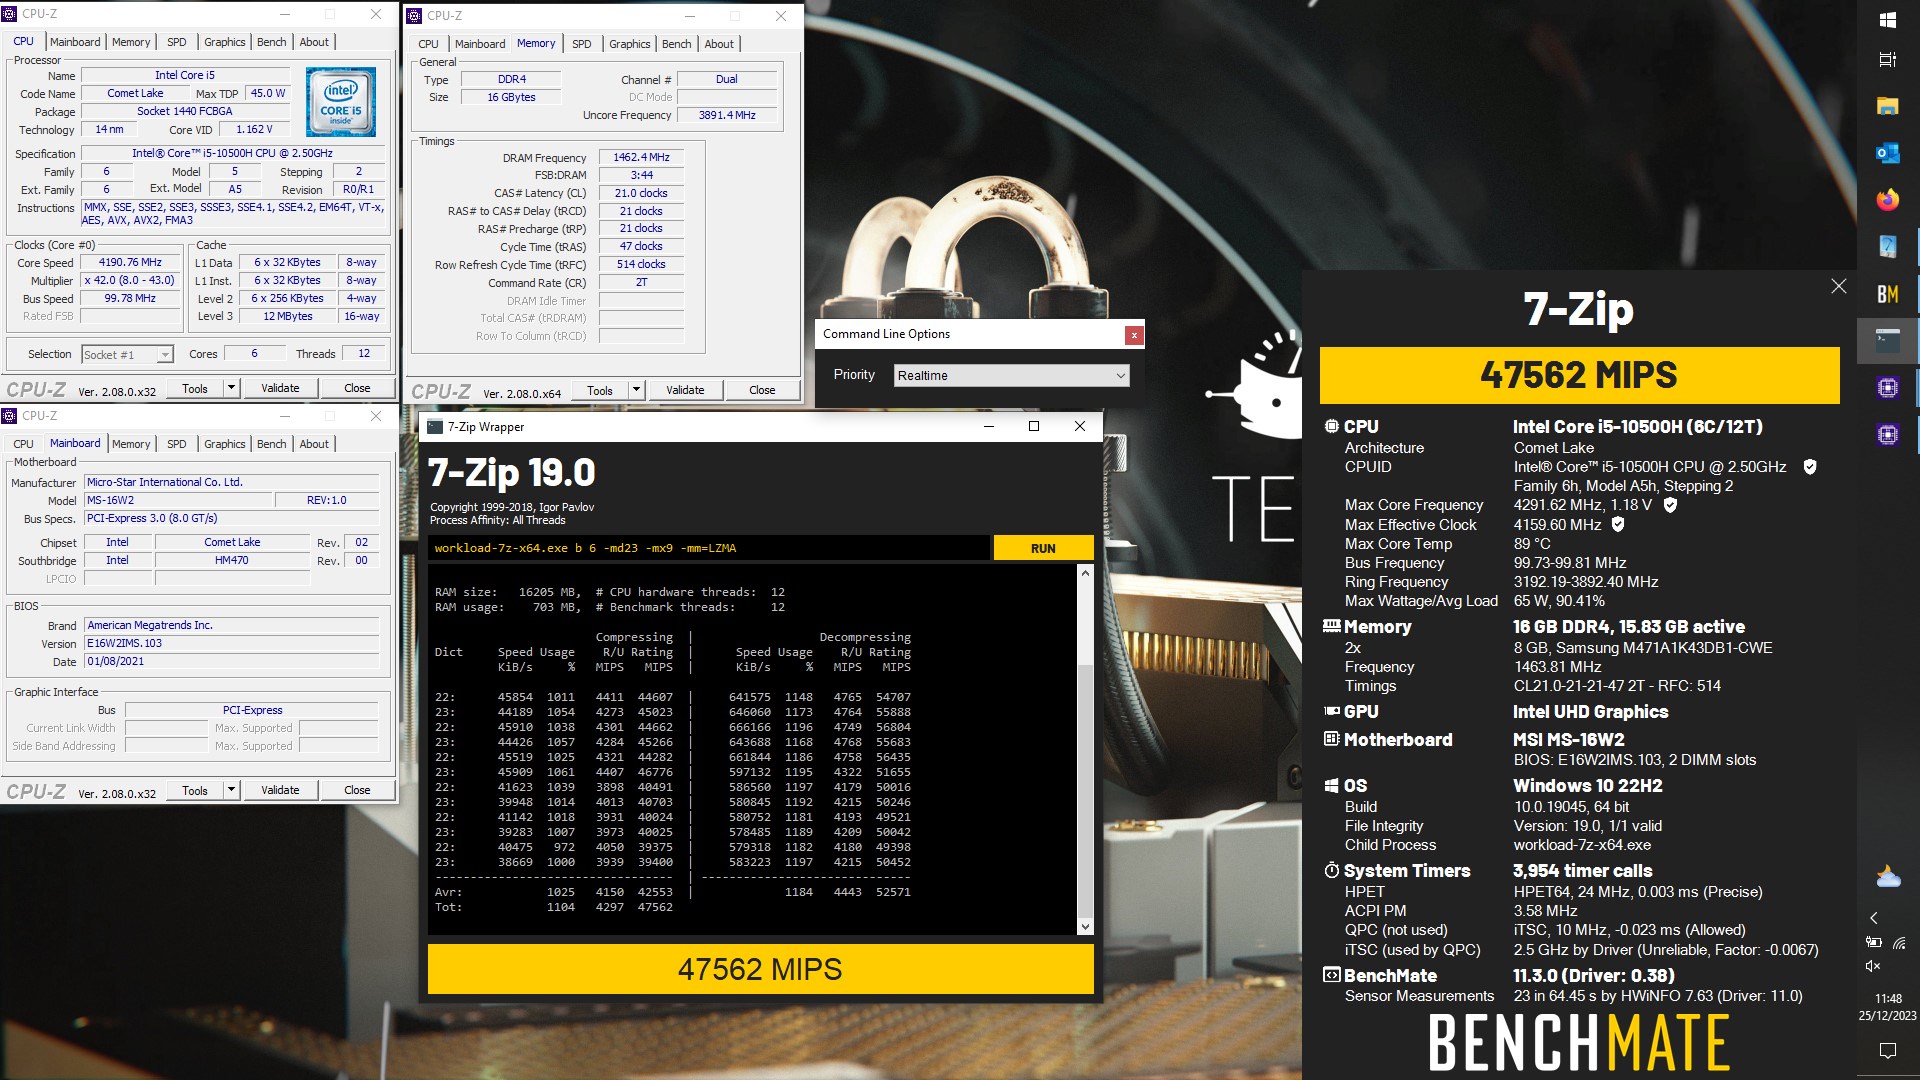Open Tools dropdown arrow in CPU-Z Memory window
1920x1080 pixels.
click(x=636, y=390)
